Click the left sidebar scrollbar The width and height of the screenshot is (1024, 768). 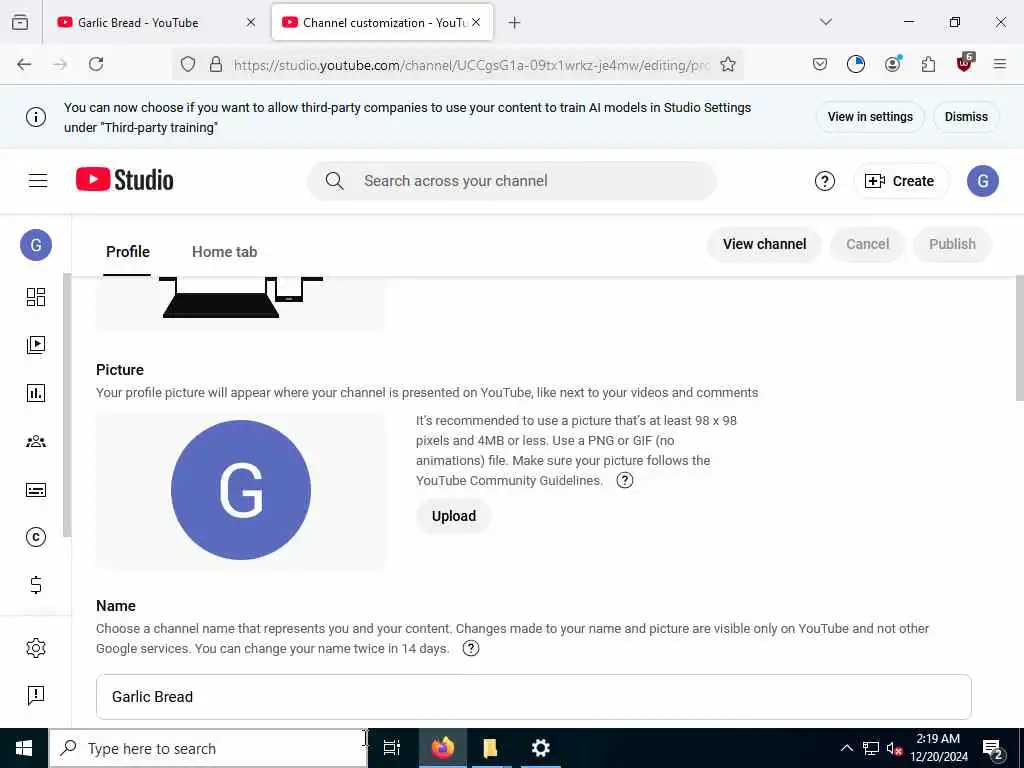(67, 405)
